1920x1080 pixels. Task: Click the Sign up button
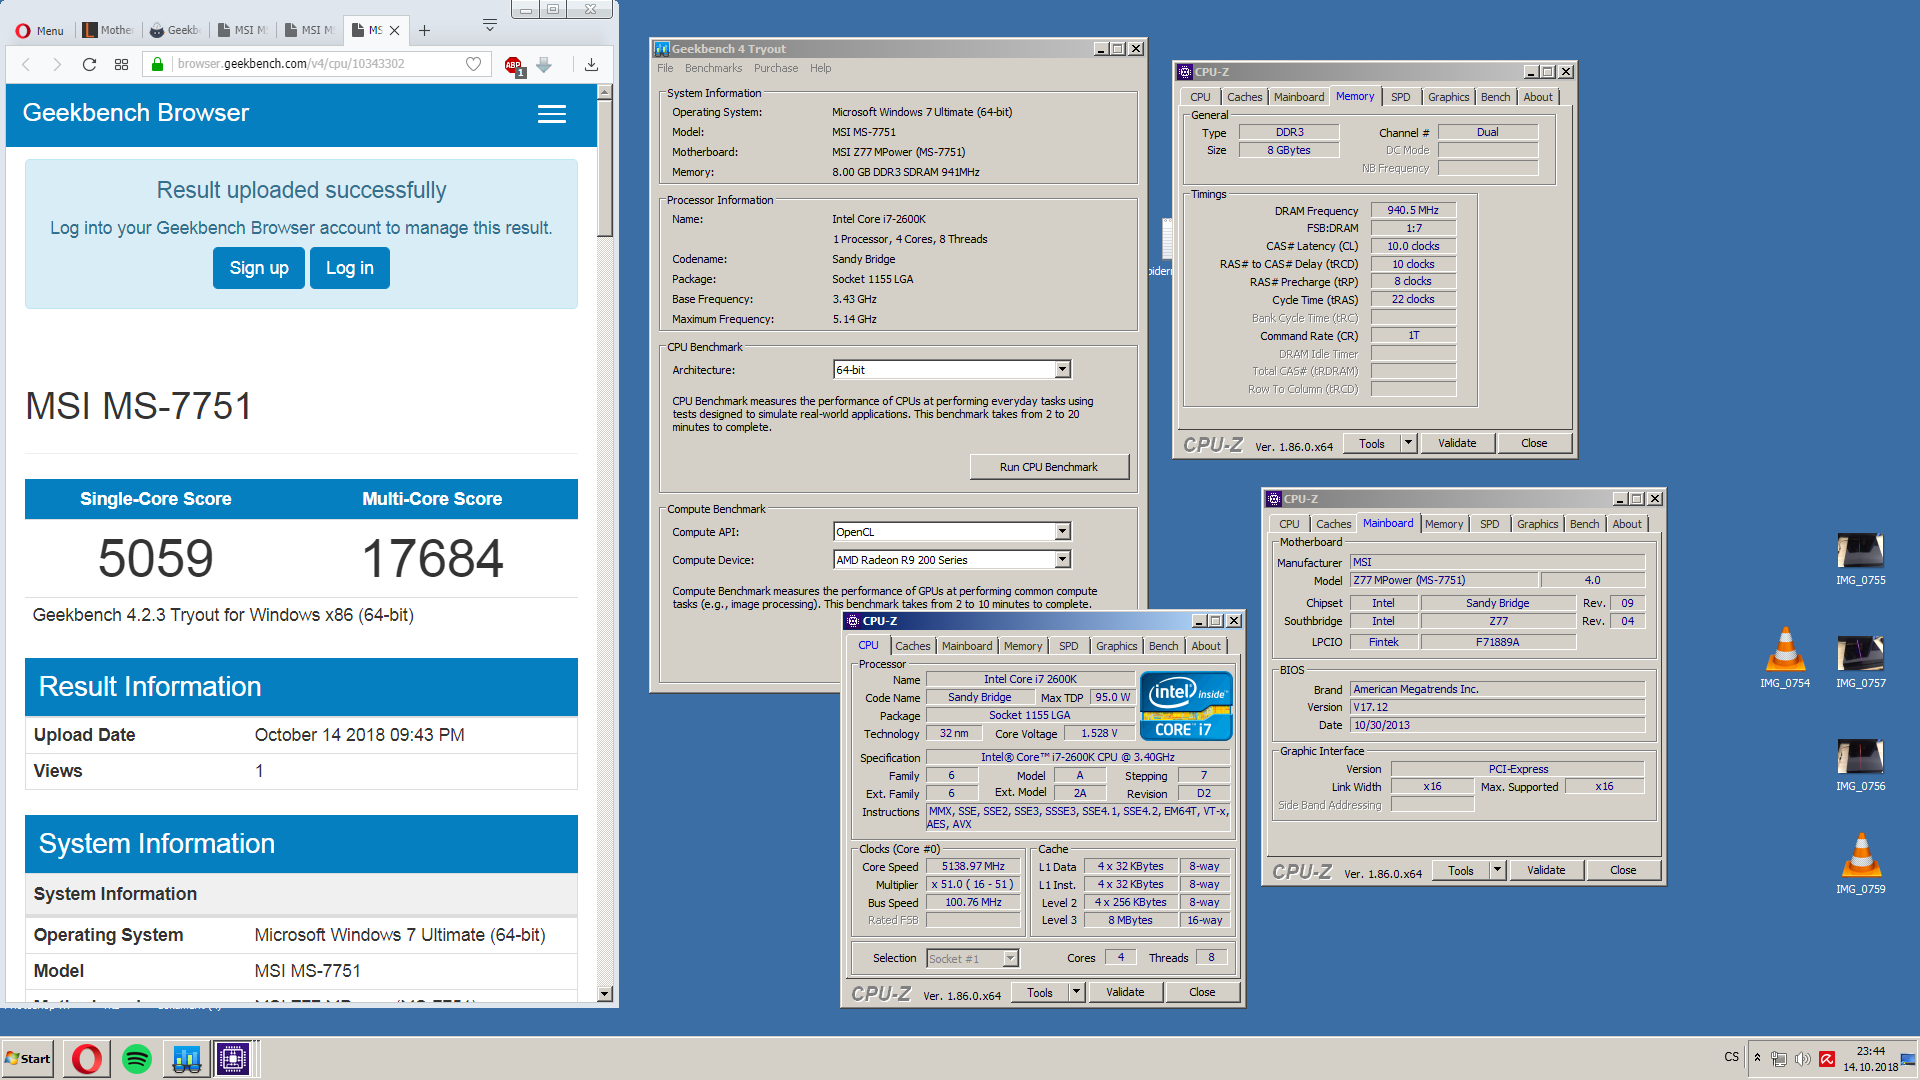pyautogui.click(x=259, y=268)
